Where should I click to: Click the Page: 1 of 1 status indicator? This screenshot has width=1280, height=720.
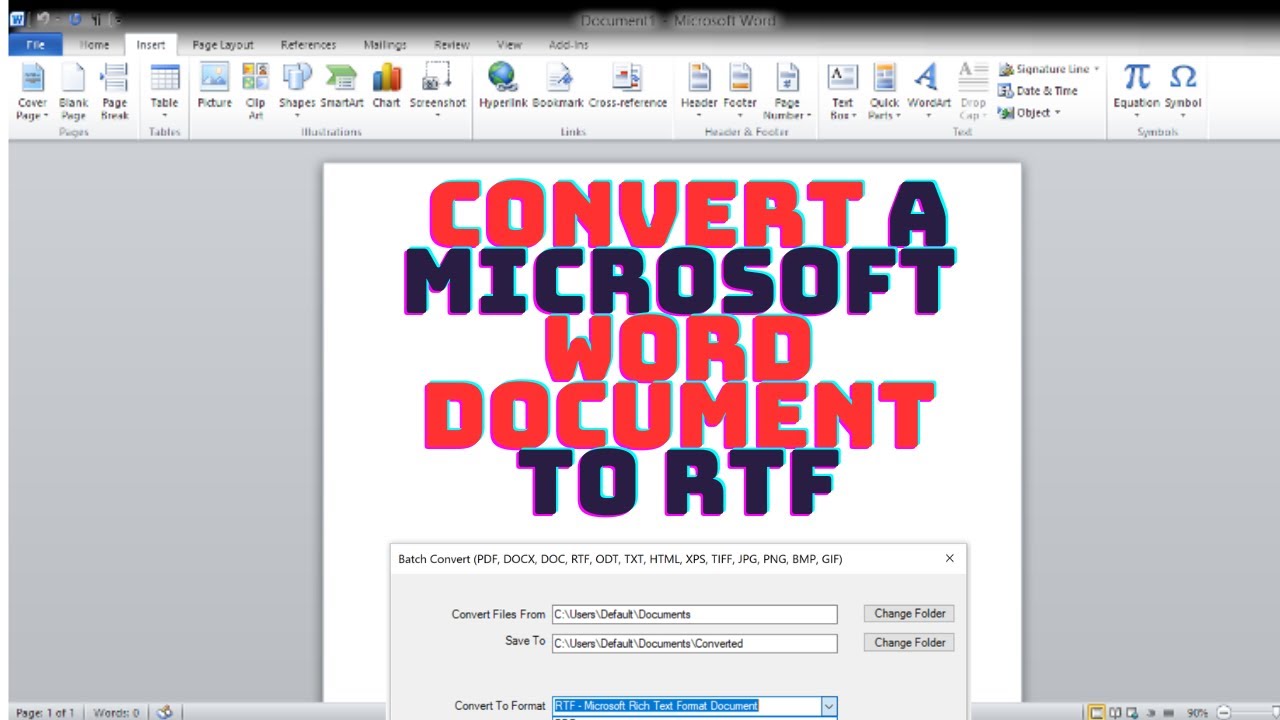pos(46,713)
